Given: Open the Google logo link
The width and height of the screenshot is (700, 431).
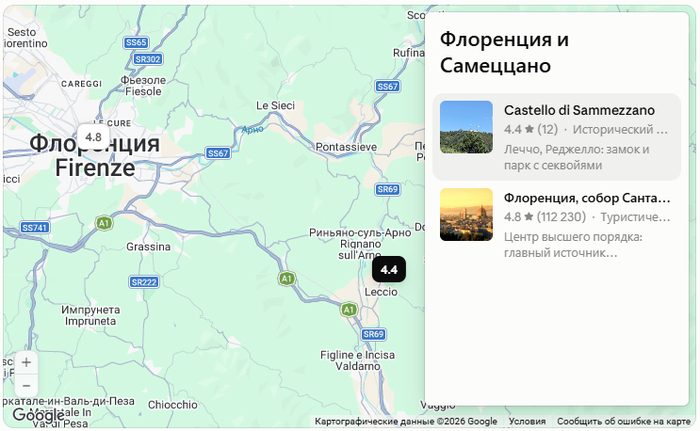Looking at the screenshot, I should [x=38, y=415].
